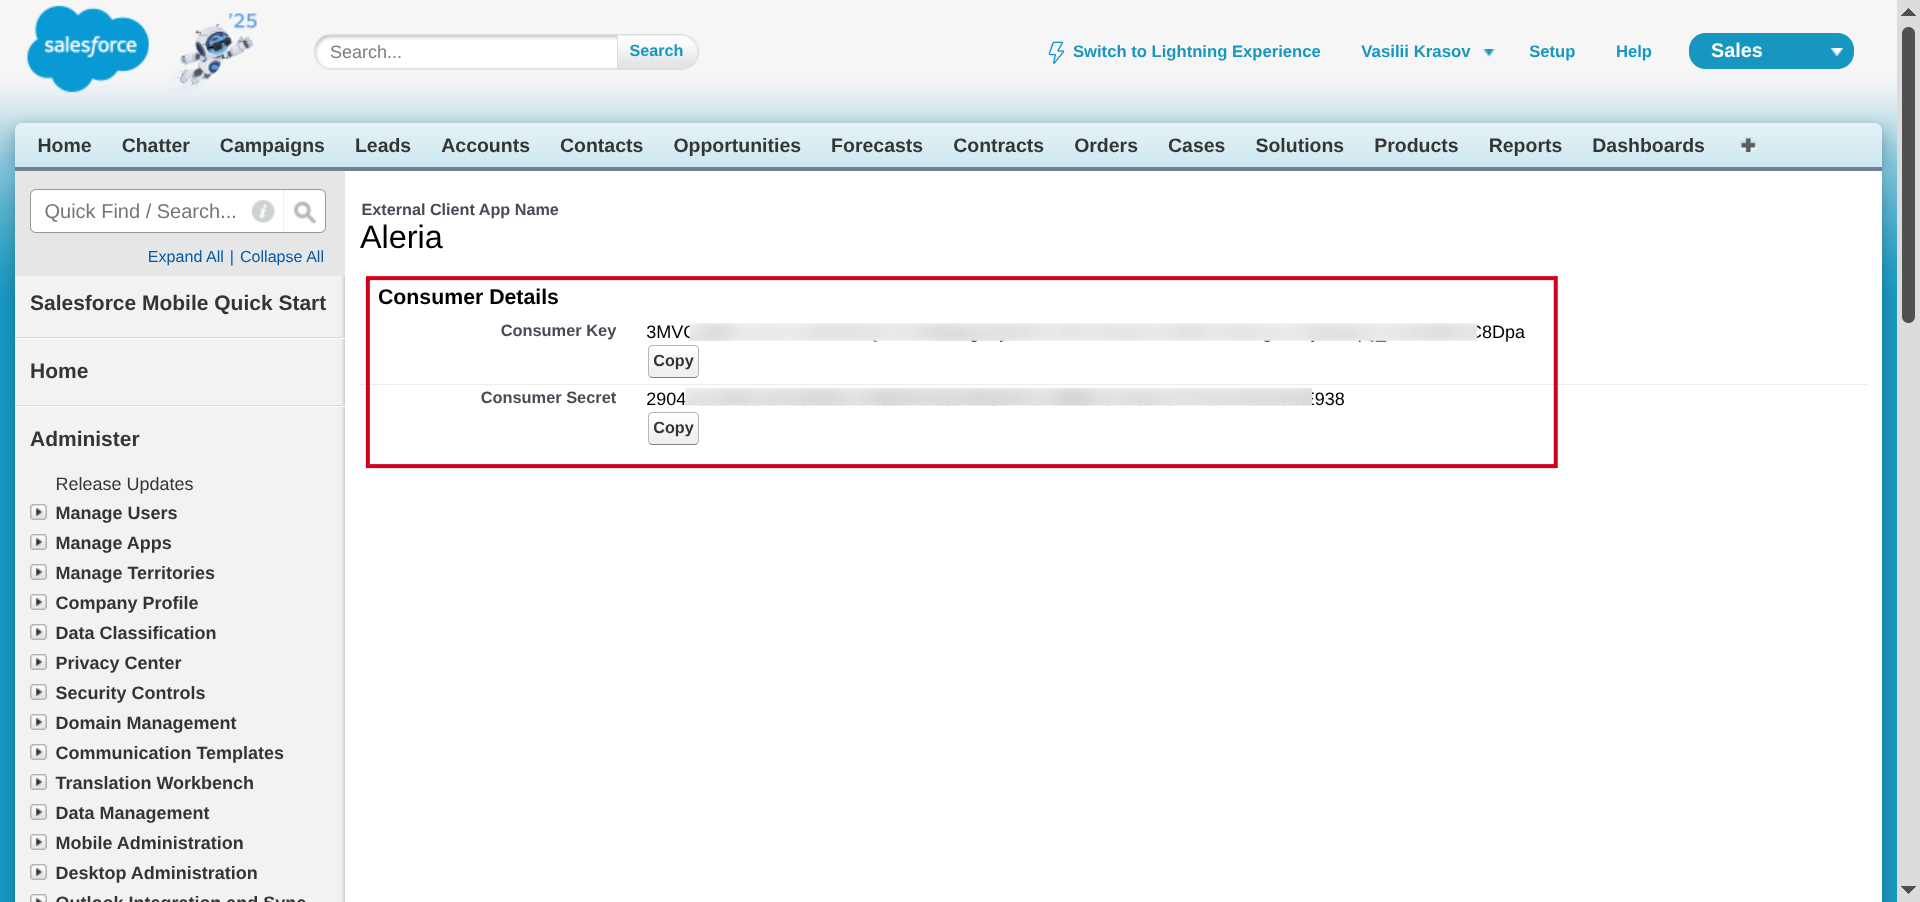Open Release Updates in sidebar
The height and width of the screenshot is (902, 1920).
[124, 484]
